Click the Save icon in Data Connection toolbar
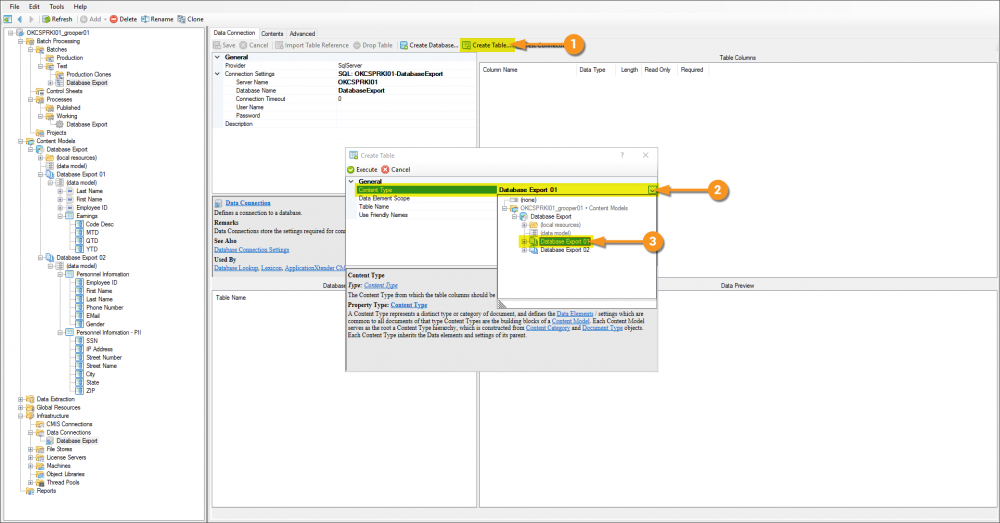Image resolution: width=1000 pixels, height=523 pixels. point(217,45)
